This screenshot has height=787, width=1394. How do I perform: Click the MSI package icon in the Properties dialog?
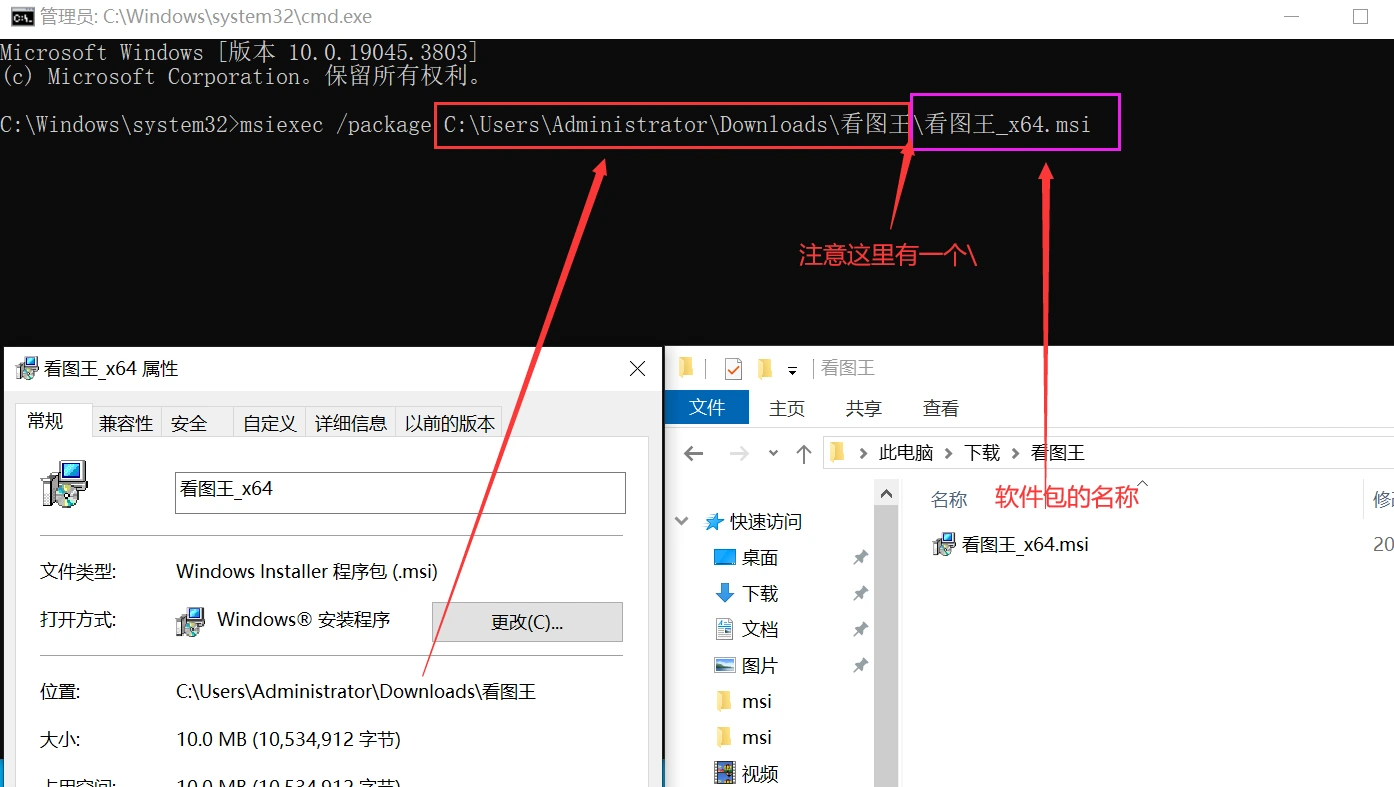[63, 484]
